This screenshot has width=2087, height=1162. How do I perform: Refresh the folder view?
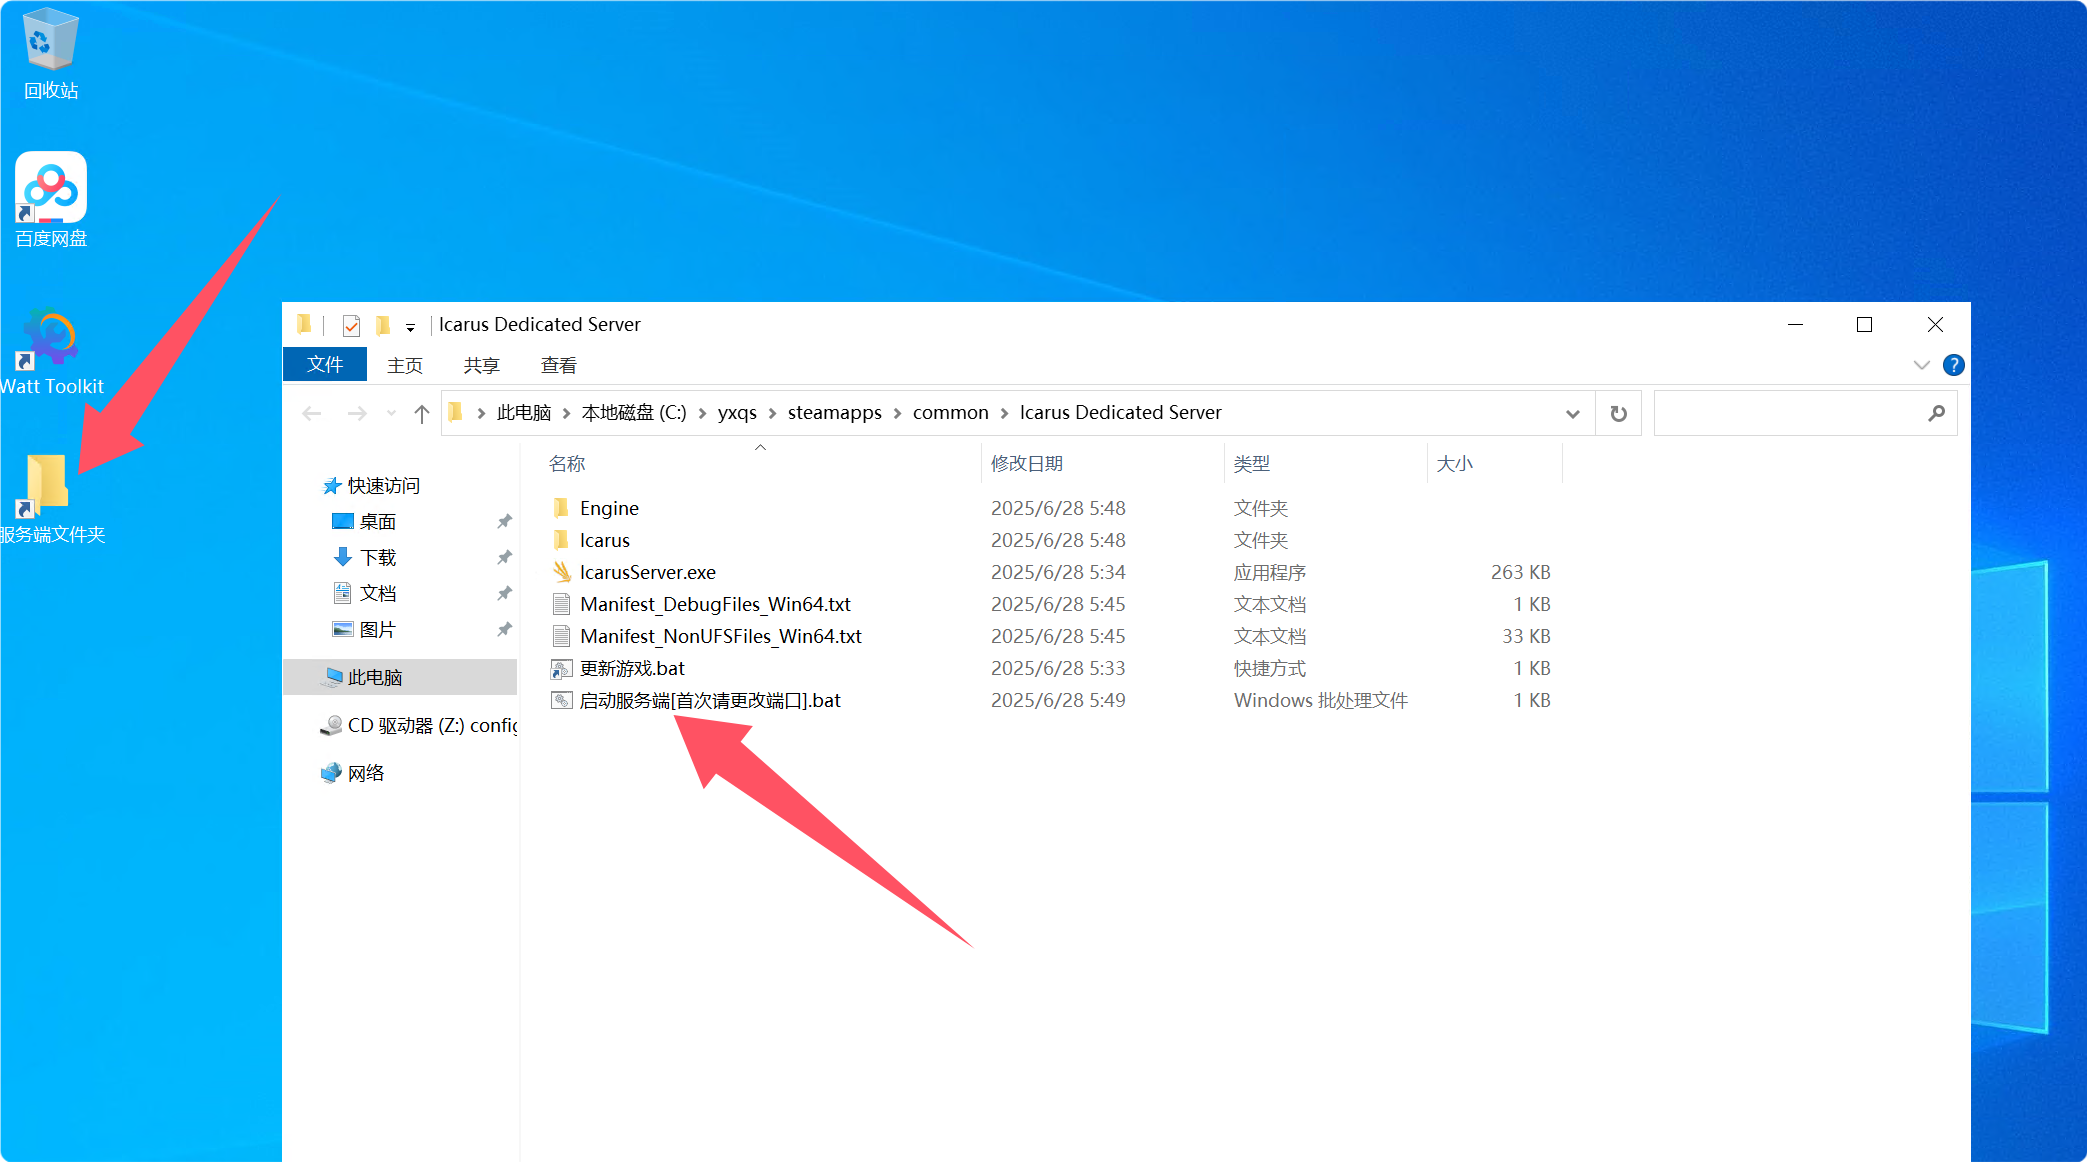click(x=1618, y=413)
